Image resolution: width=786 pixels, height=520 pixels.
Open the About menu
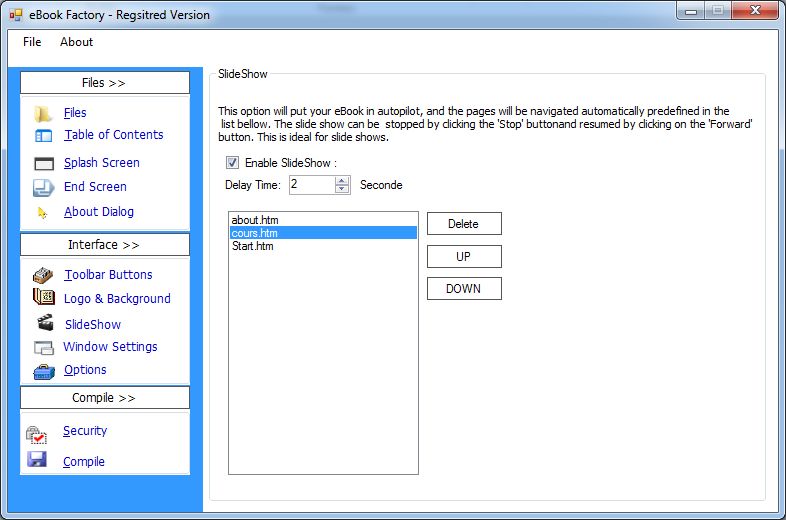click(x=77, y=42)
